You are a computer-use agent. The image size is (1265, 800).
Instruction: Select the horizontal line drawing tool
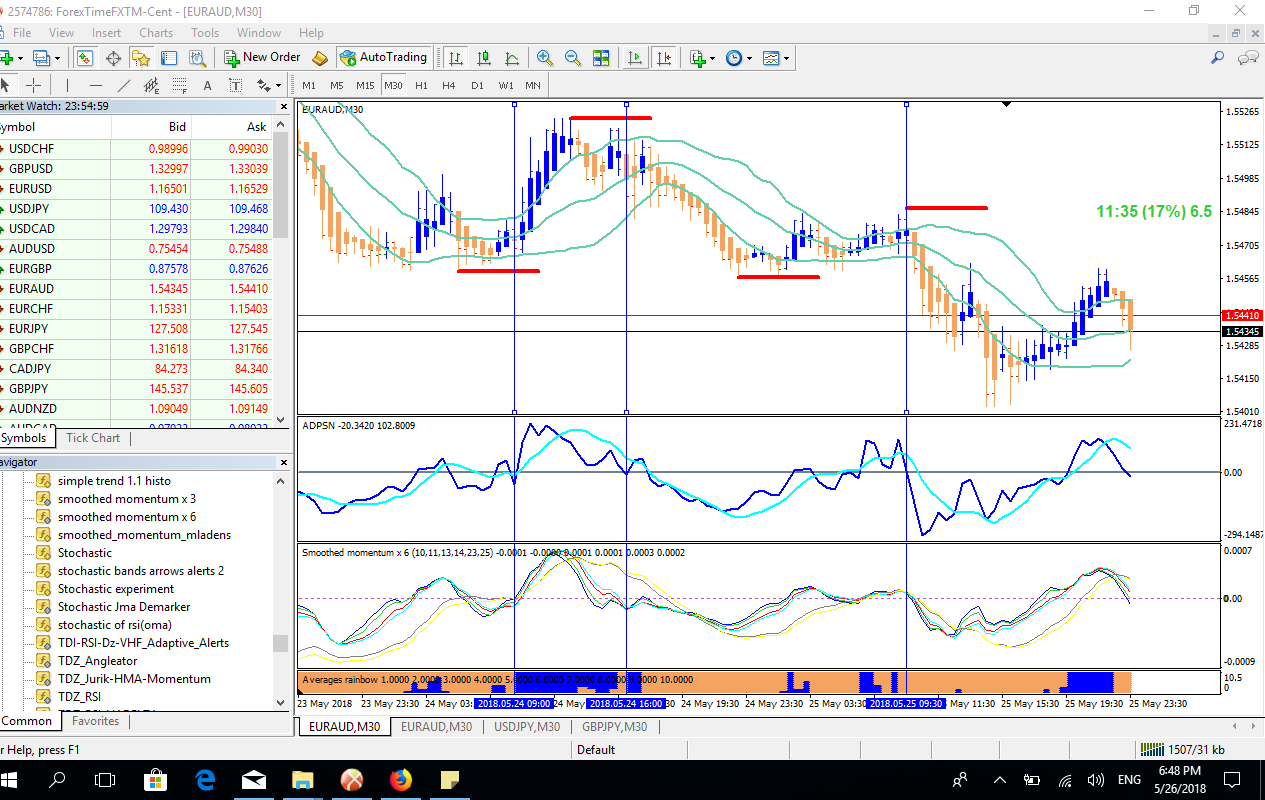coord(96,85)
